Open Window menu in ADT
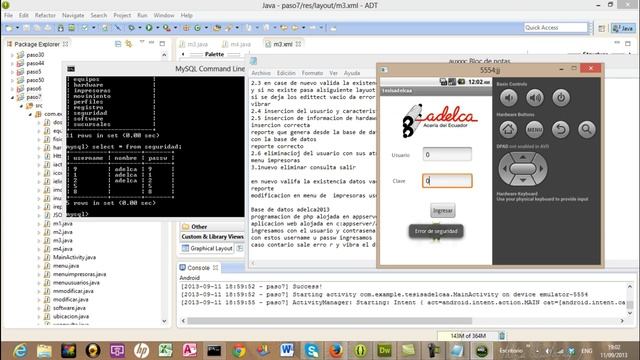The height and width of the screenshot is (360, 640). point(164,16)
